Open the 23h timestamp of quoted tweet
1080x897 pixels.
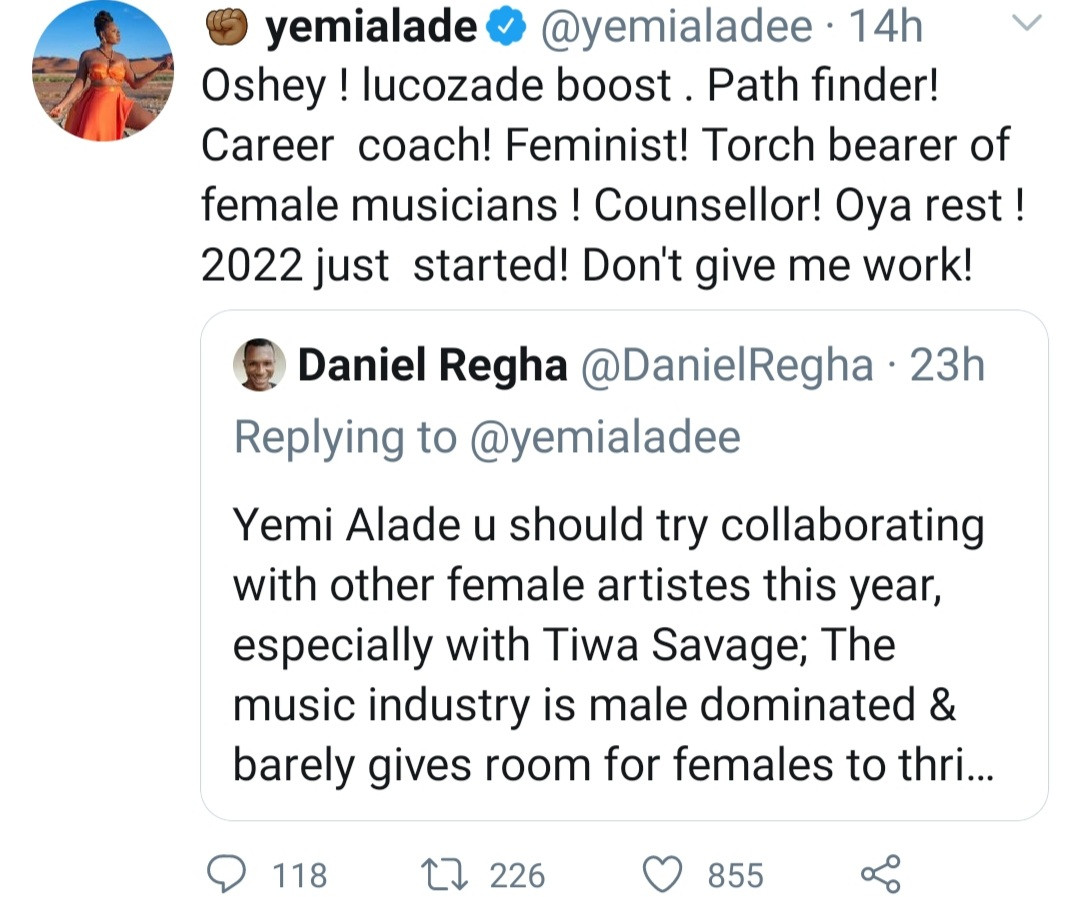947,366
